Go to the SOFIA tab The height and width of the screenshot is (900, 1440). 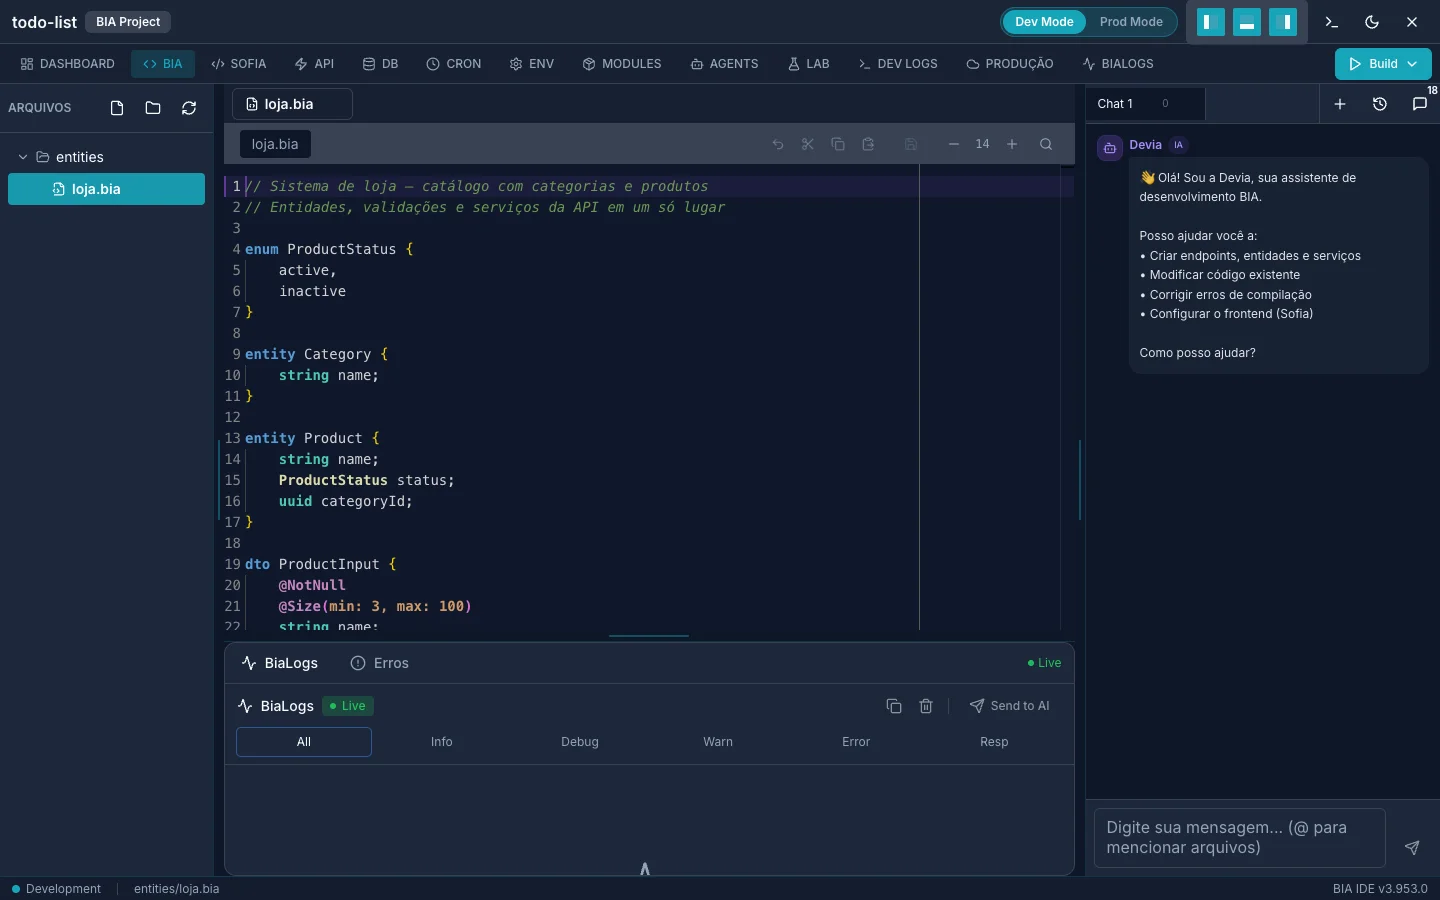point(239,64)
